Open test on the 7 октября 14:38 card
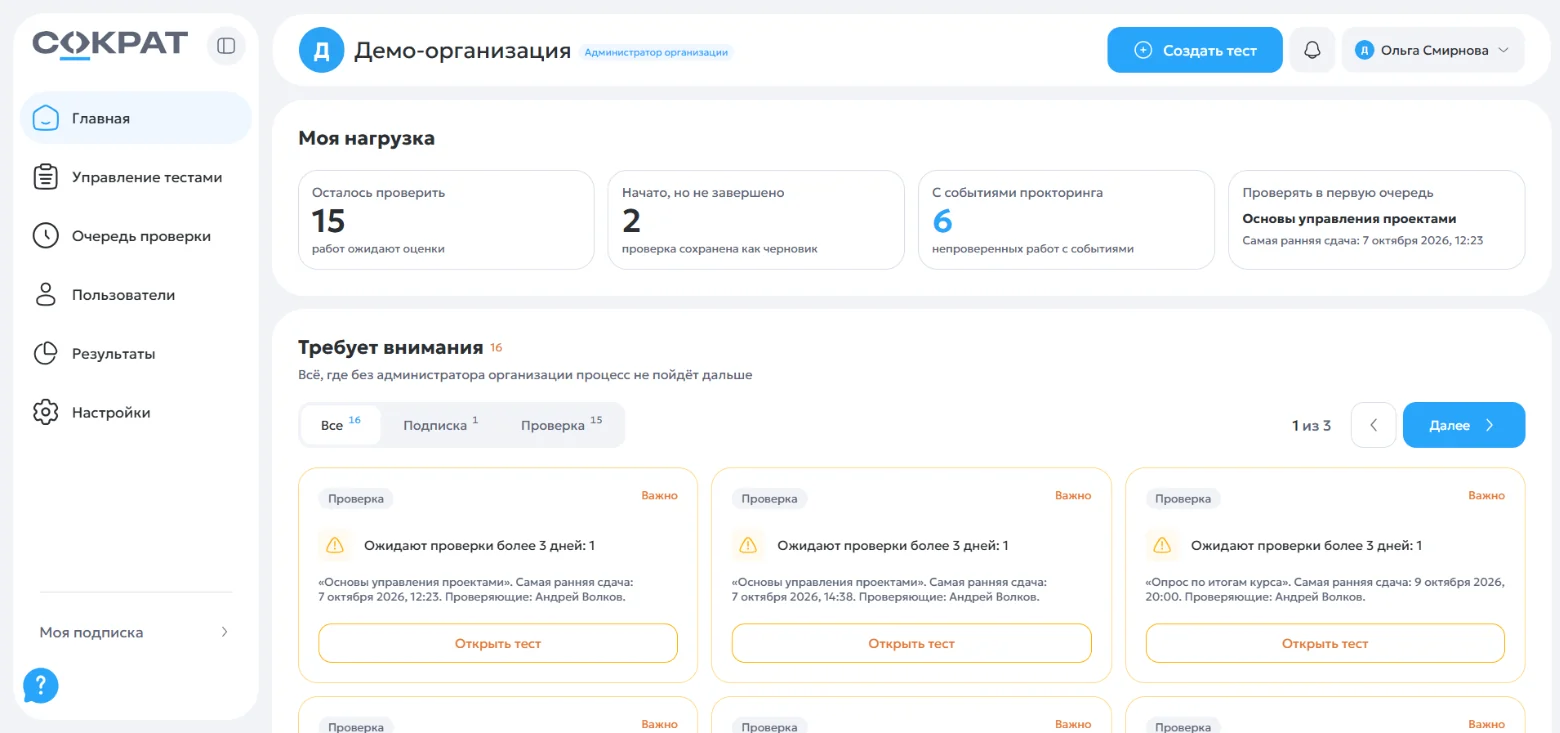 911,643
